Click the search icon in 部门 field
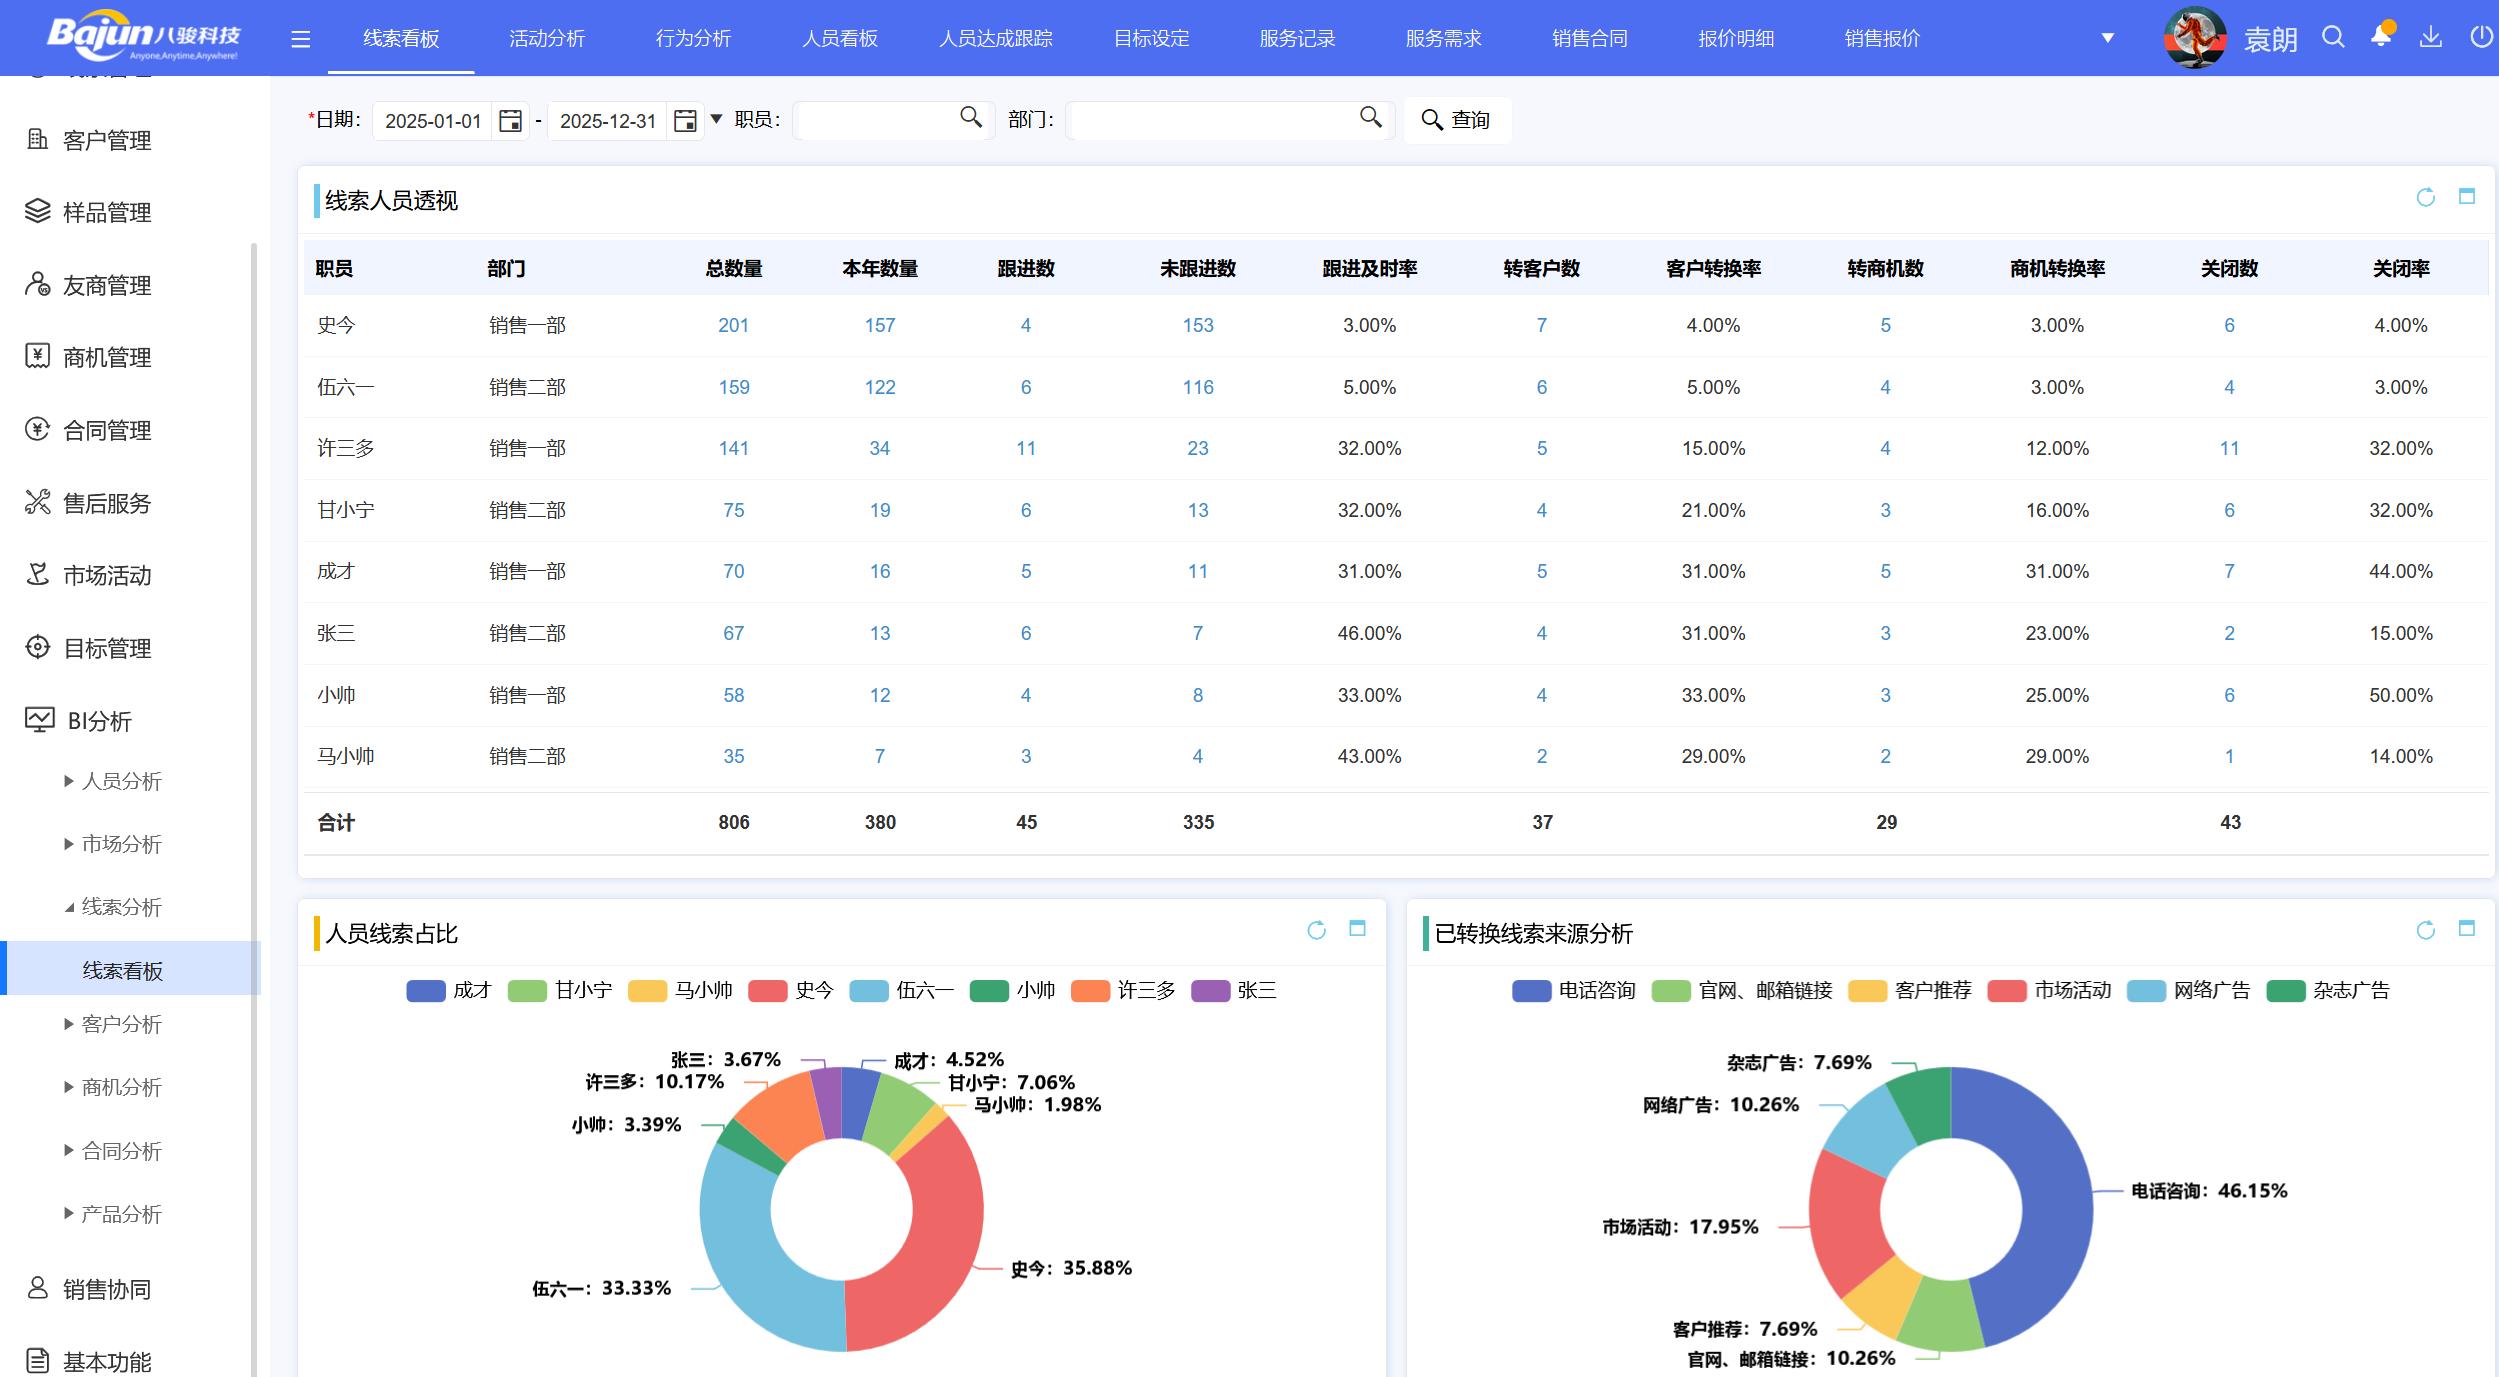Image resolution: width=2499 pixels, height=1377 pixels. coord(1370,118)
